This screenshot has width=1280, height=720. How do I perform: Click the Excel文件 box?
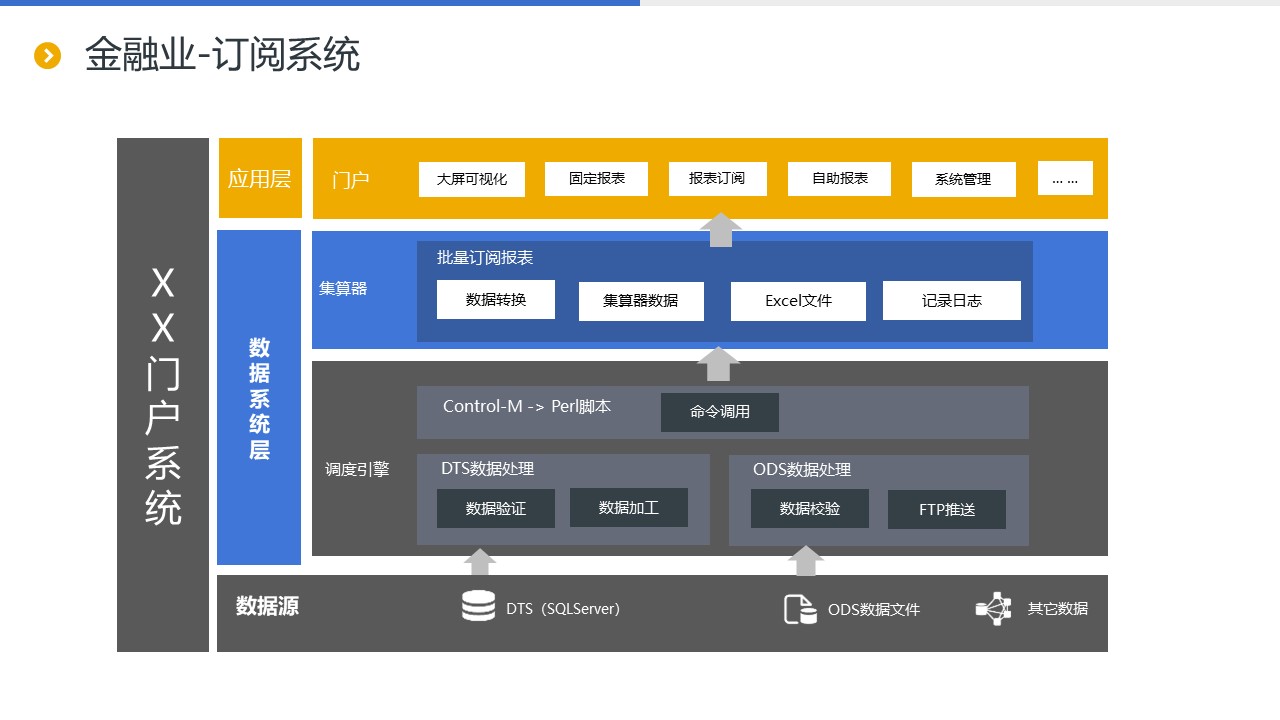798,301
